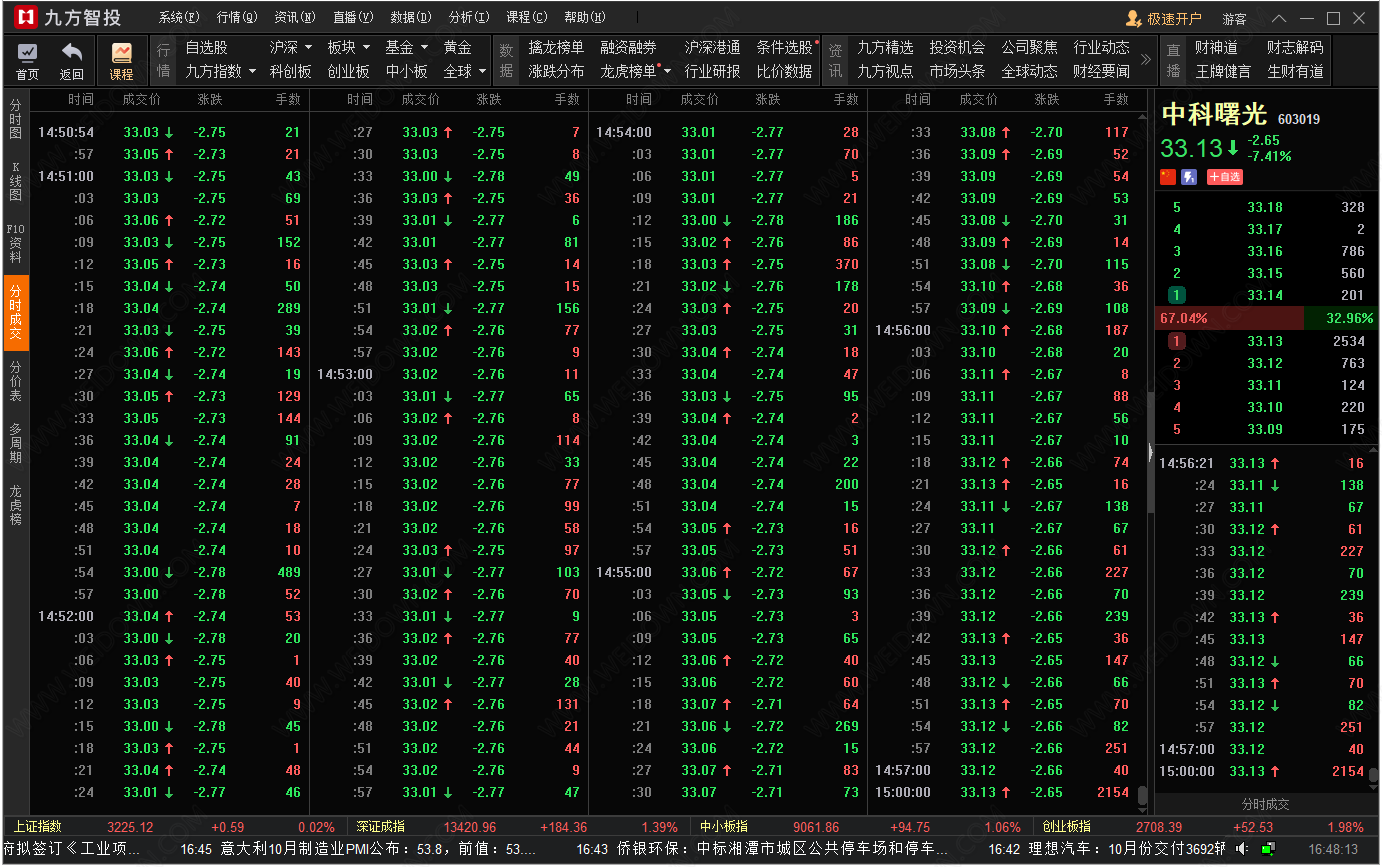Select the 分时成交 side tab
1382x867 pixels.
click(x=16, y=313)
